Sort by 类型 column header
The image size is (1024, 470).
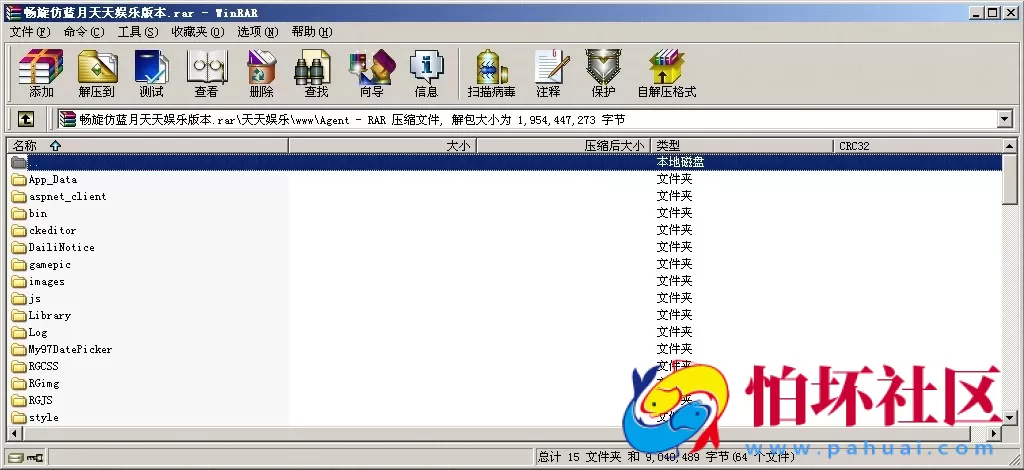pyautogui.click(x=743, y=146)
